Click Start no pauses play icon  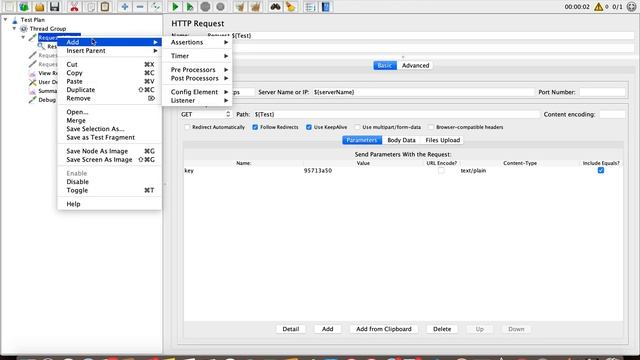tap(190, 7)
